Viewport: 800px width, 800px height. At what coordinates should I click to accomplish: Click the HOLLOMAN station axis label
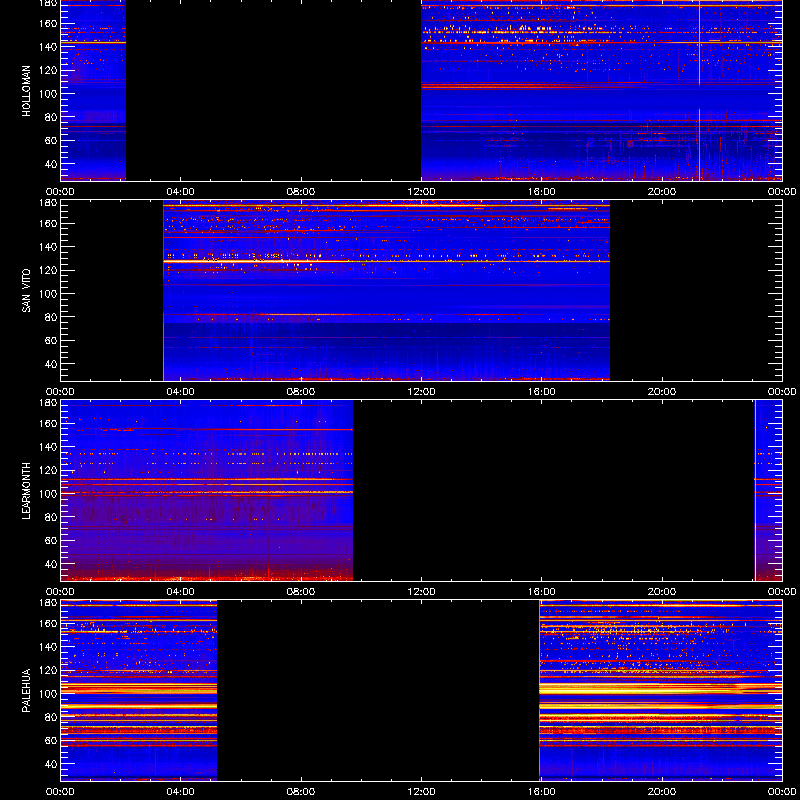[26, 91]
